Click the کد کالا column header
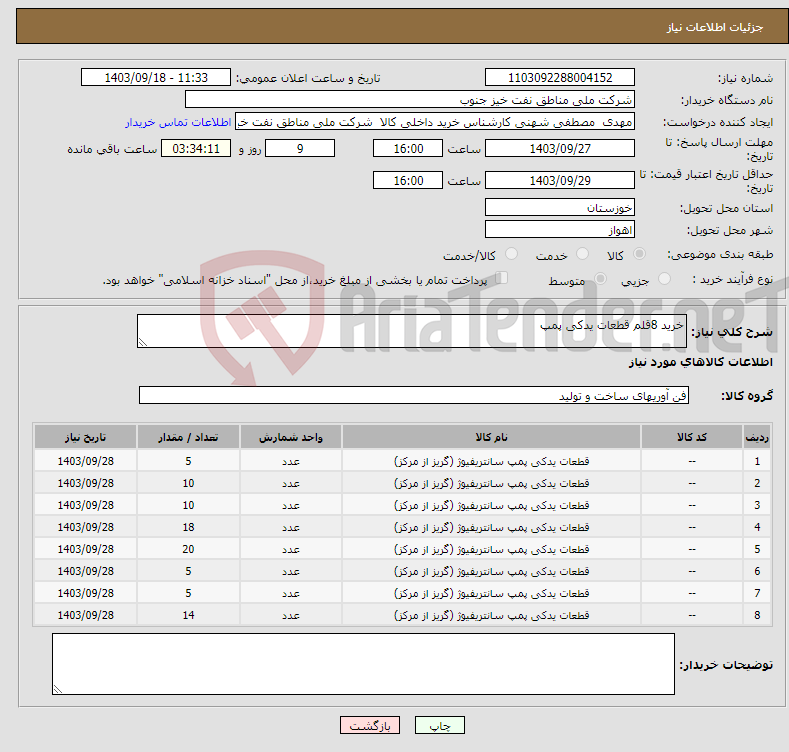789x752 pixels. coord(692,437)
